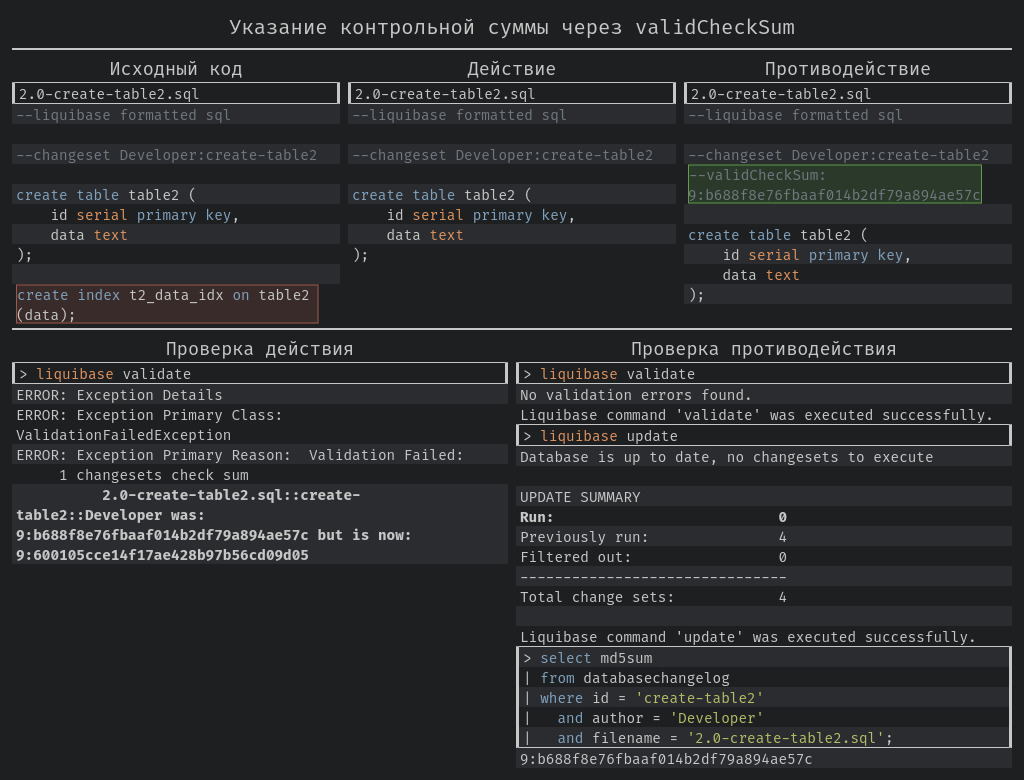Image resolution: width=1024 pixels, height=780 pixels.
Task: Click 'create table table2 (' in the Противодействие column
Action: pyautogui.click(x=778, y=235)
